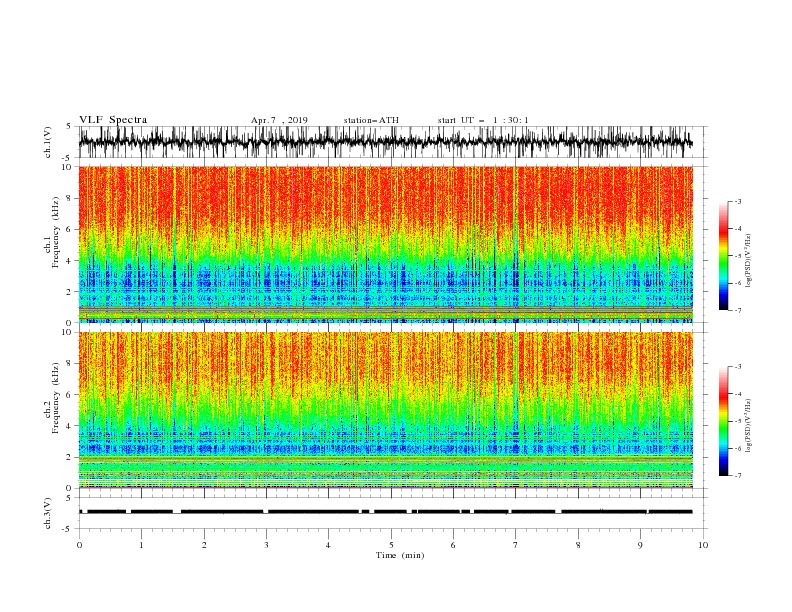Select the "start UT = 1 :30: 1" text
Screen dimensions: 792x612
click(483, 120)
